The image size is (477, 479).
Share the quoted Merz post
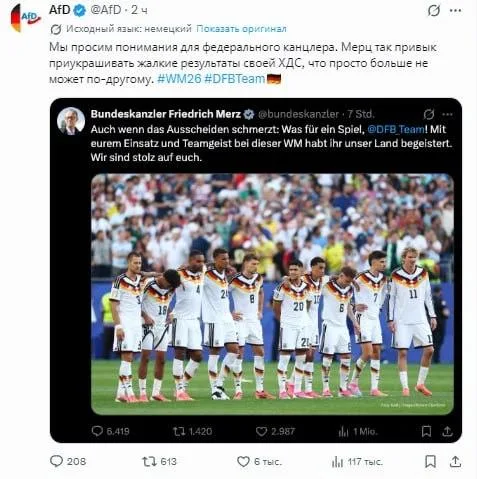coord(447,431)
